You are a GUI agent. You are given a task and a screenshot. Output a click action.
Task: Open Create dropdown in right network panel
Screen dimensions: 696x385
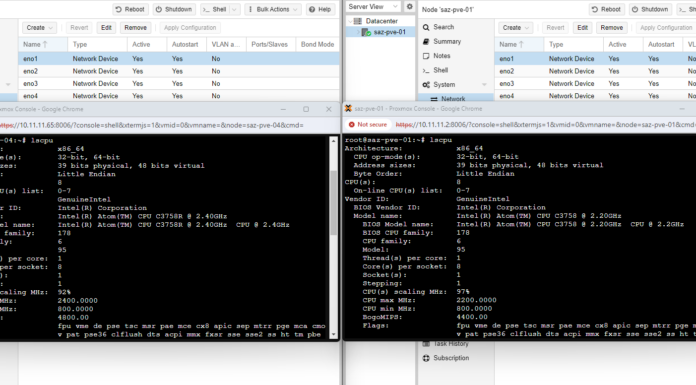(515, 28)
